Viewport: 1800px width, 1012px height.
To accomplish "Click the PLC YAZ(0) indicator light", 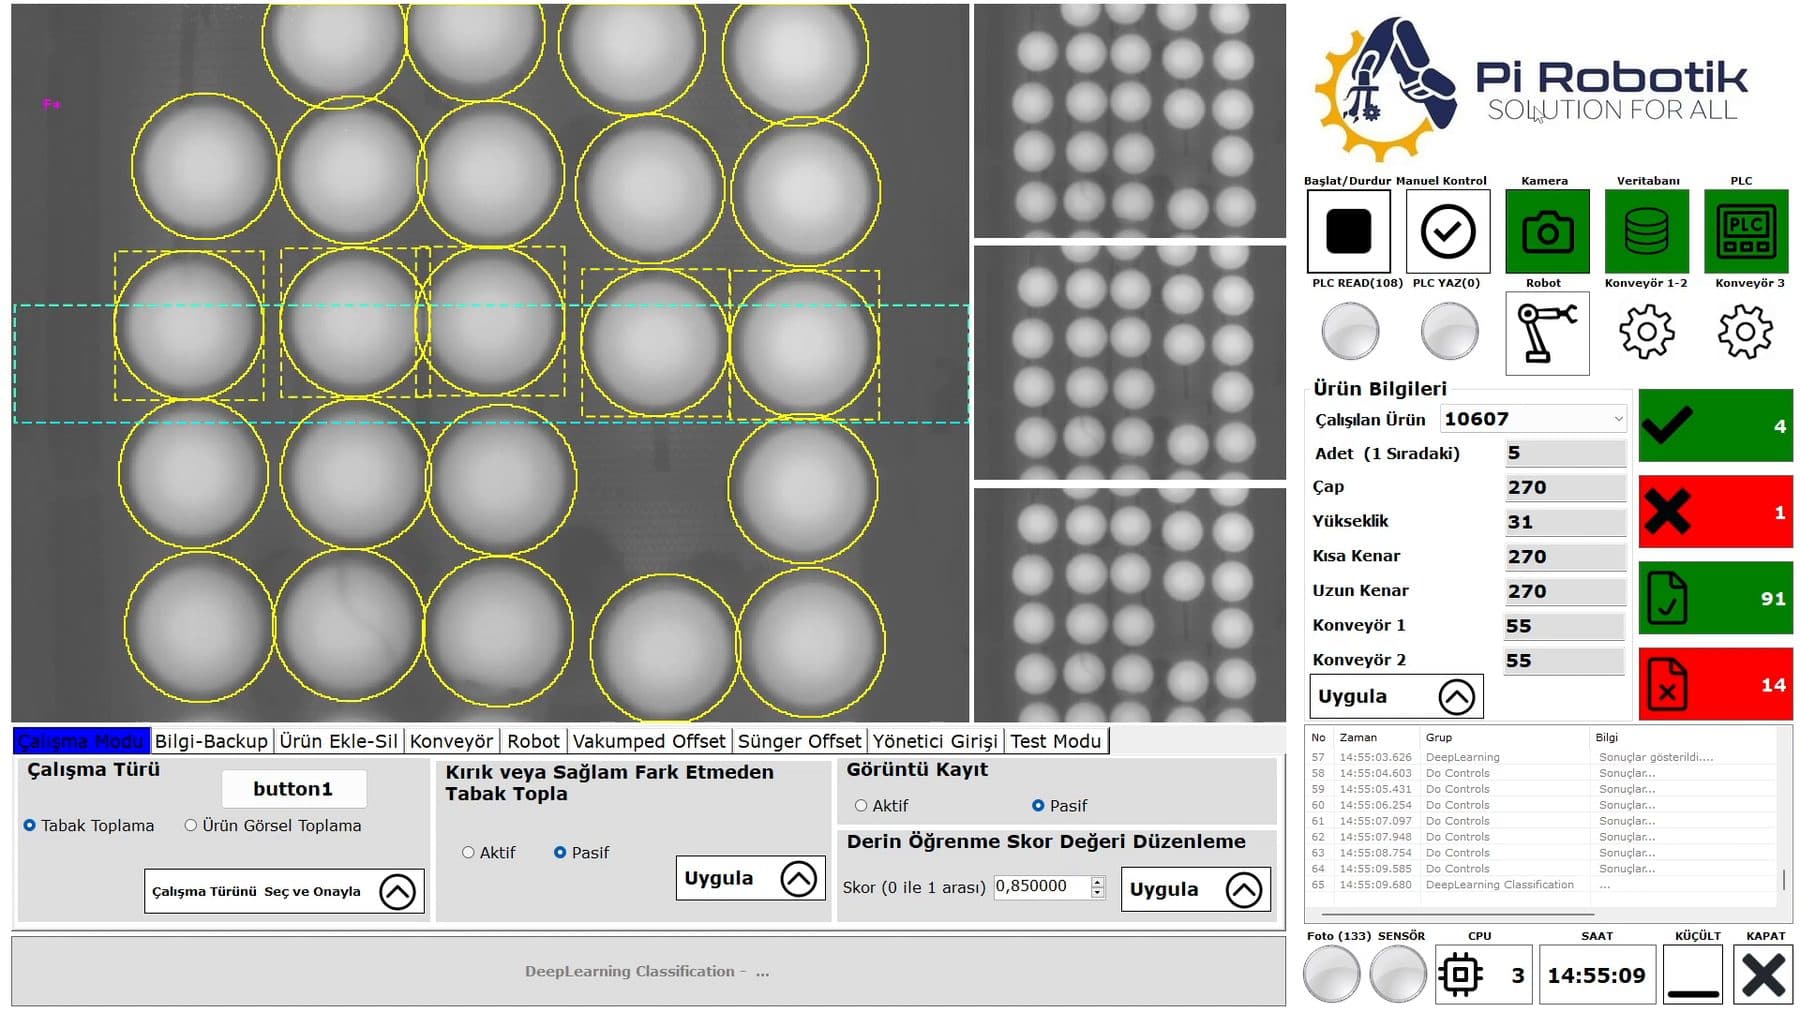I will point(1449,331).
